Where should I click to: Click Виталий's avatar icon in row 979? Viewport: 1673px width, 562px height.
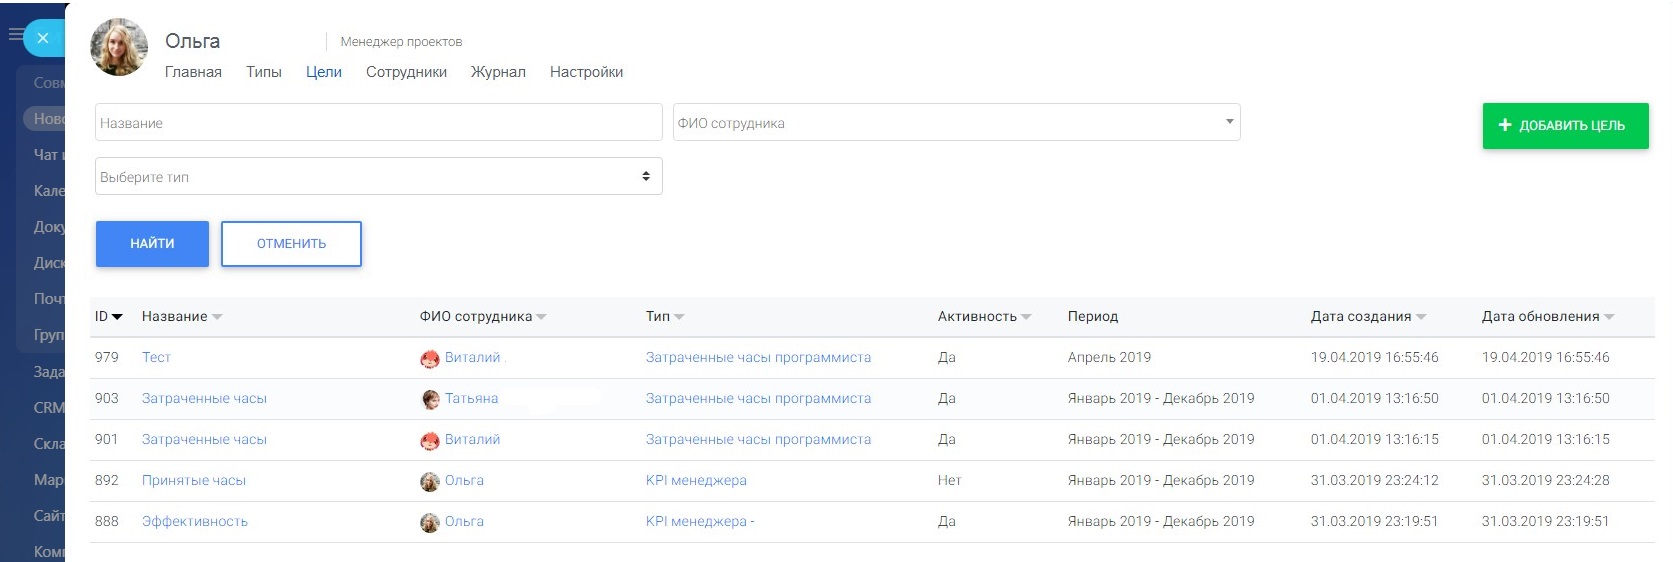click(x=430, y=359)
